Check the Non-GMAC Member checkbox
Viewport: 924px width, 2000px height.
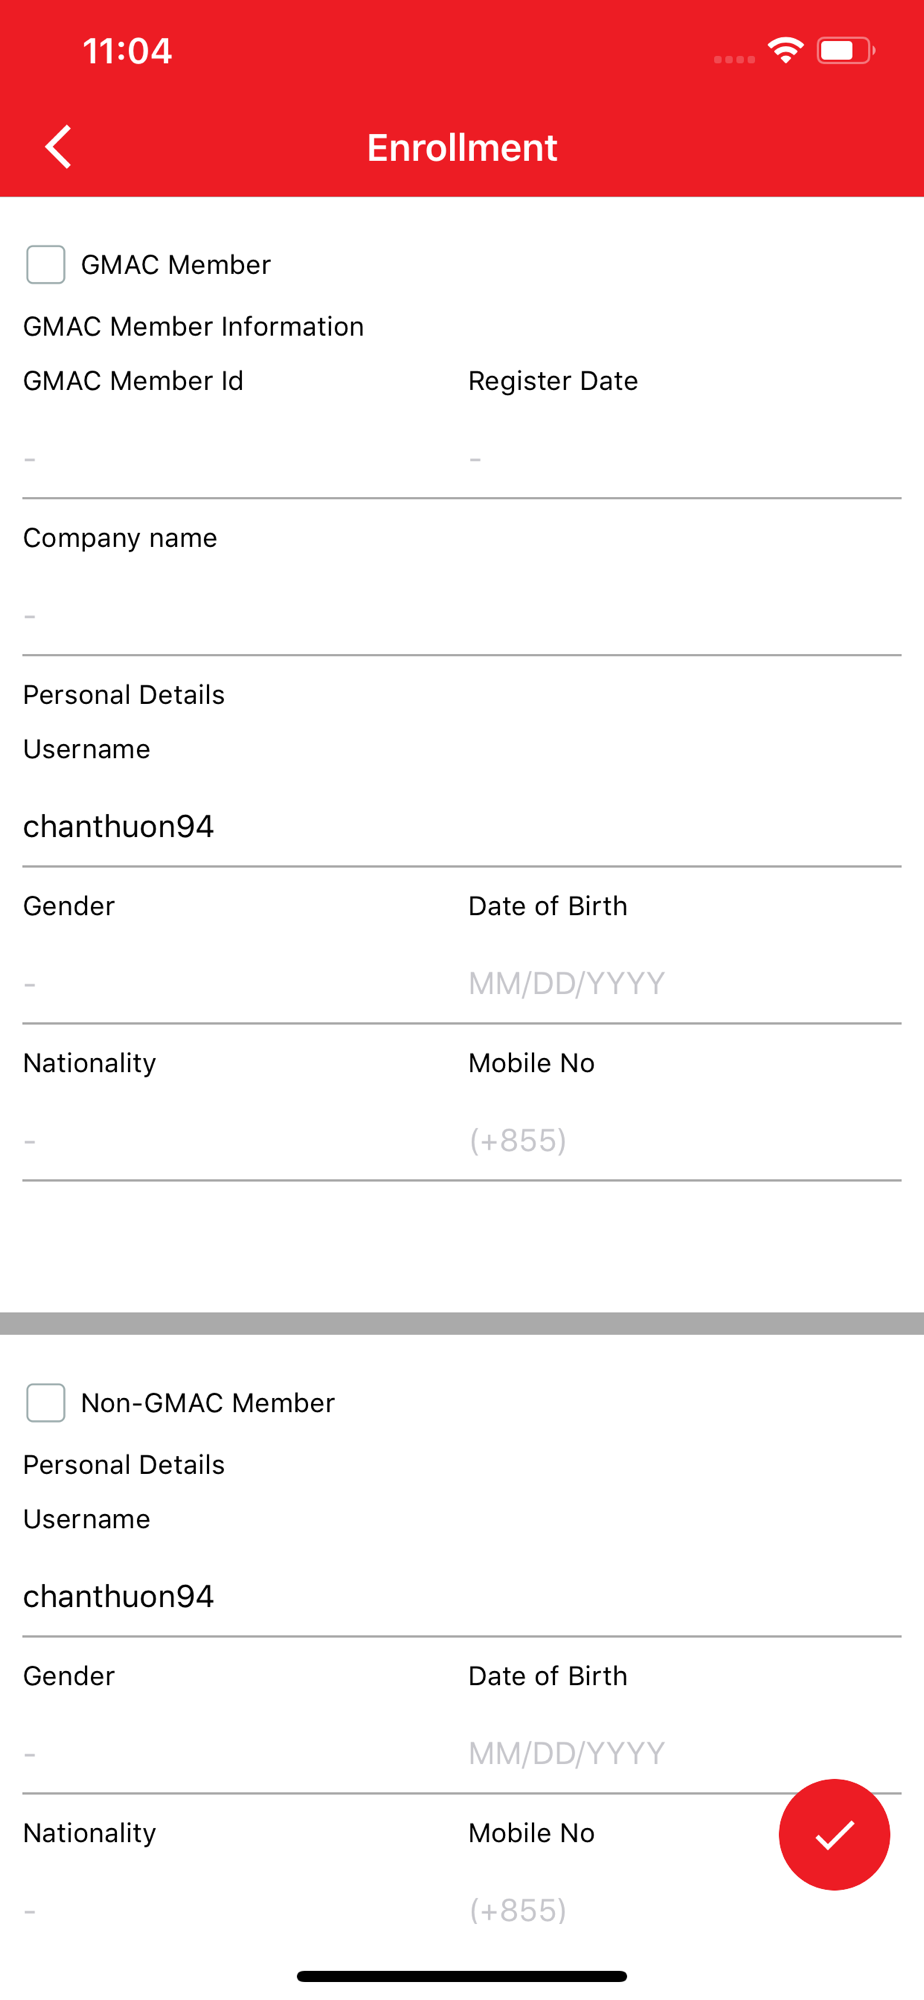[46, 1403]
